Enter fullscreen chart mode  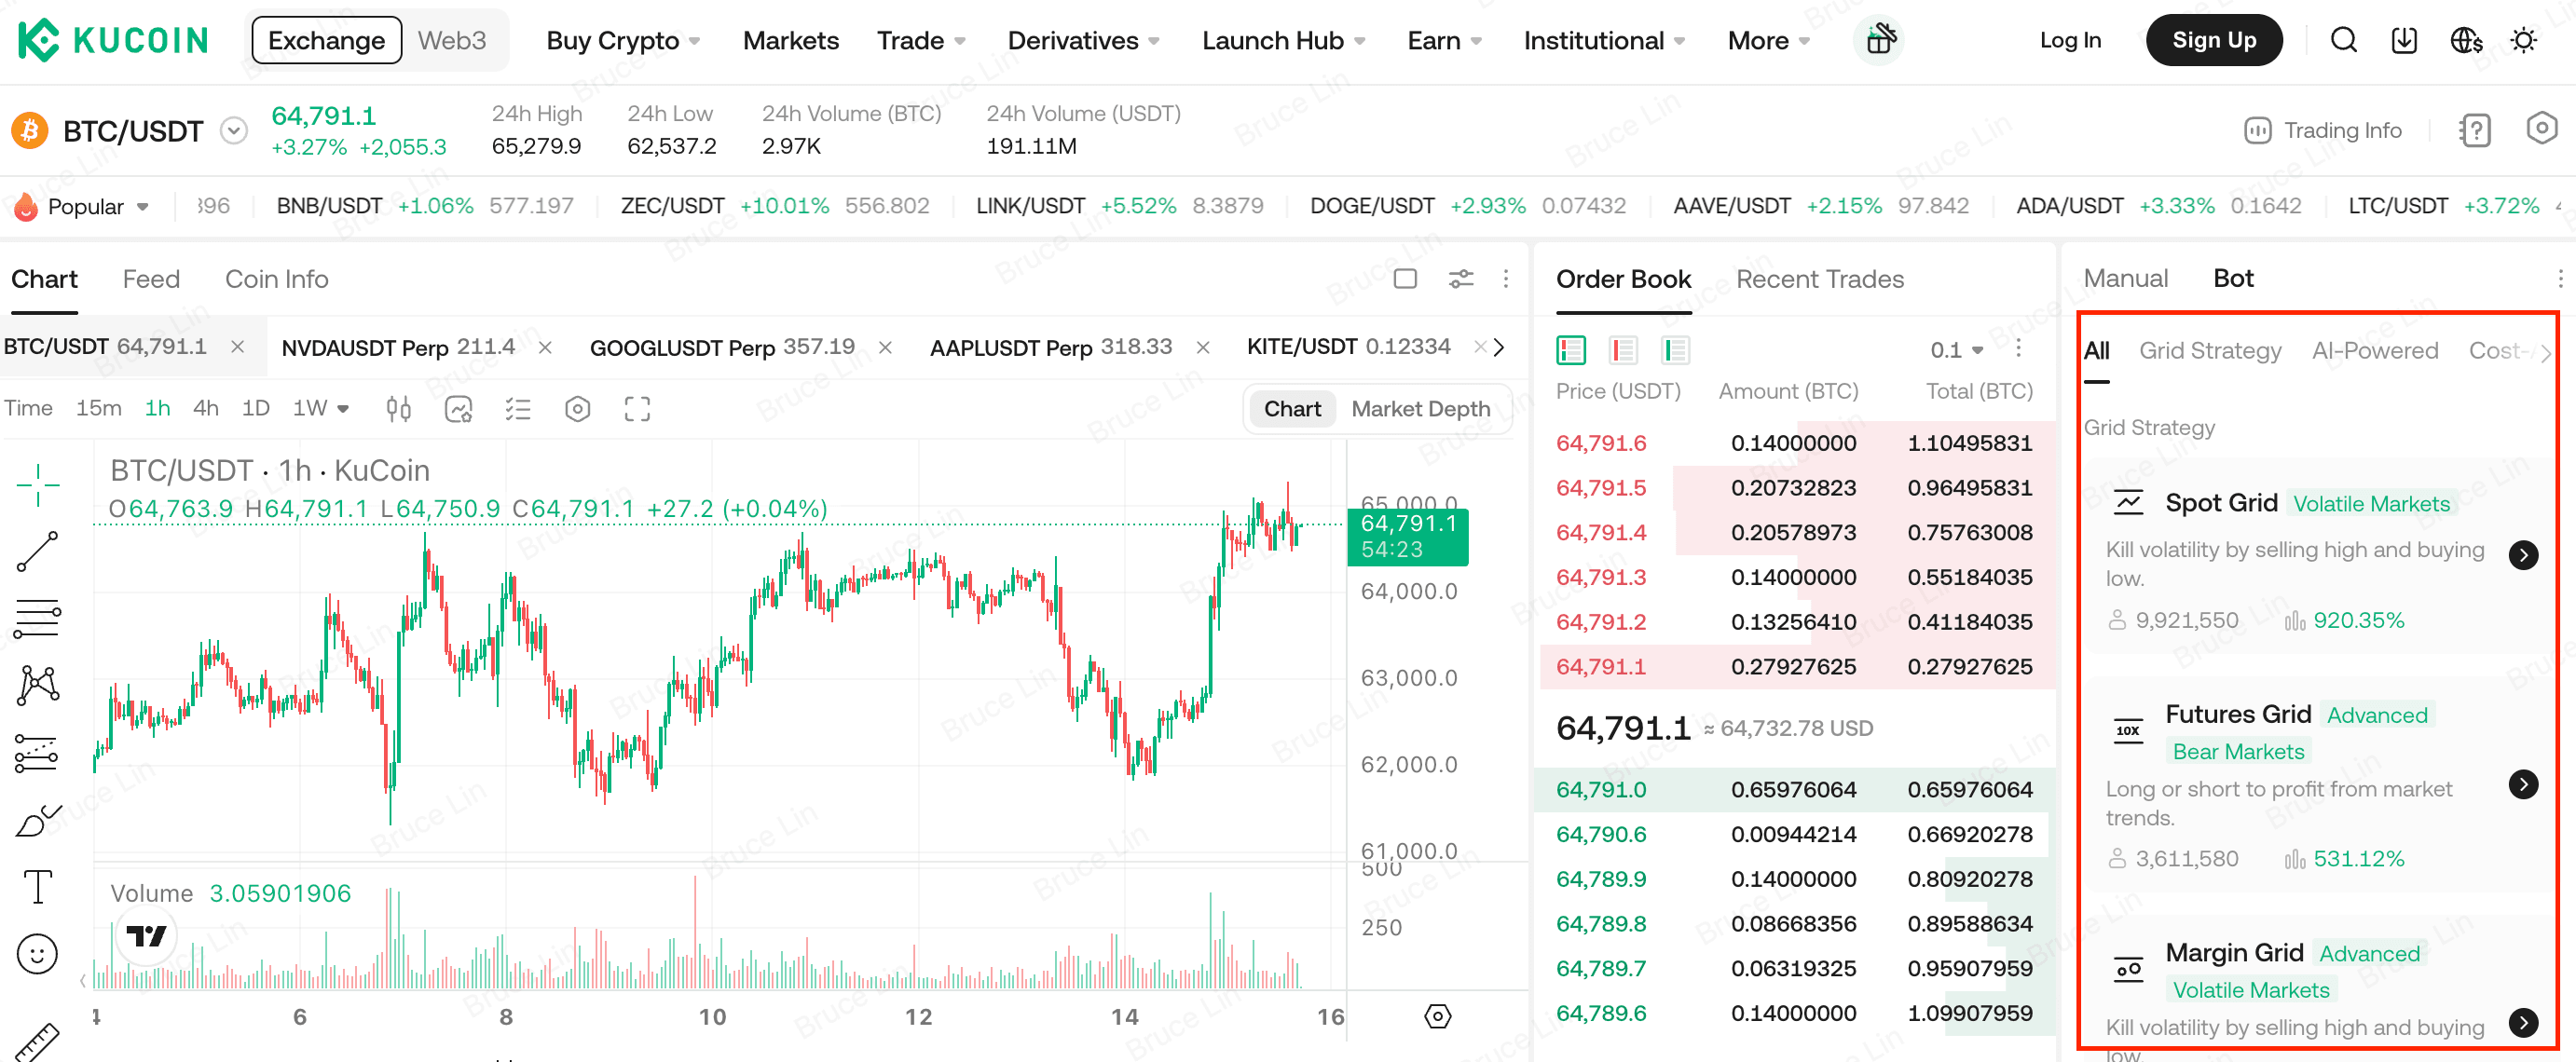pyautogui.click(x=637, y=409)
